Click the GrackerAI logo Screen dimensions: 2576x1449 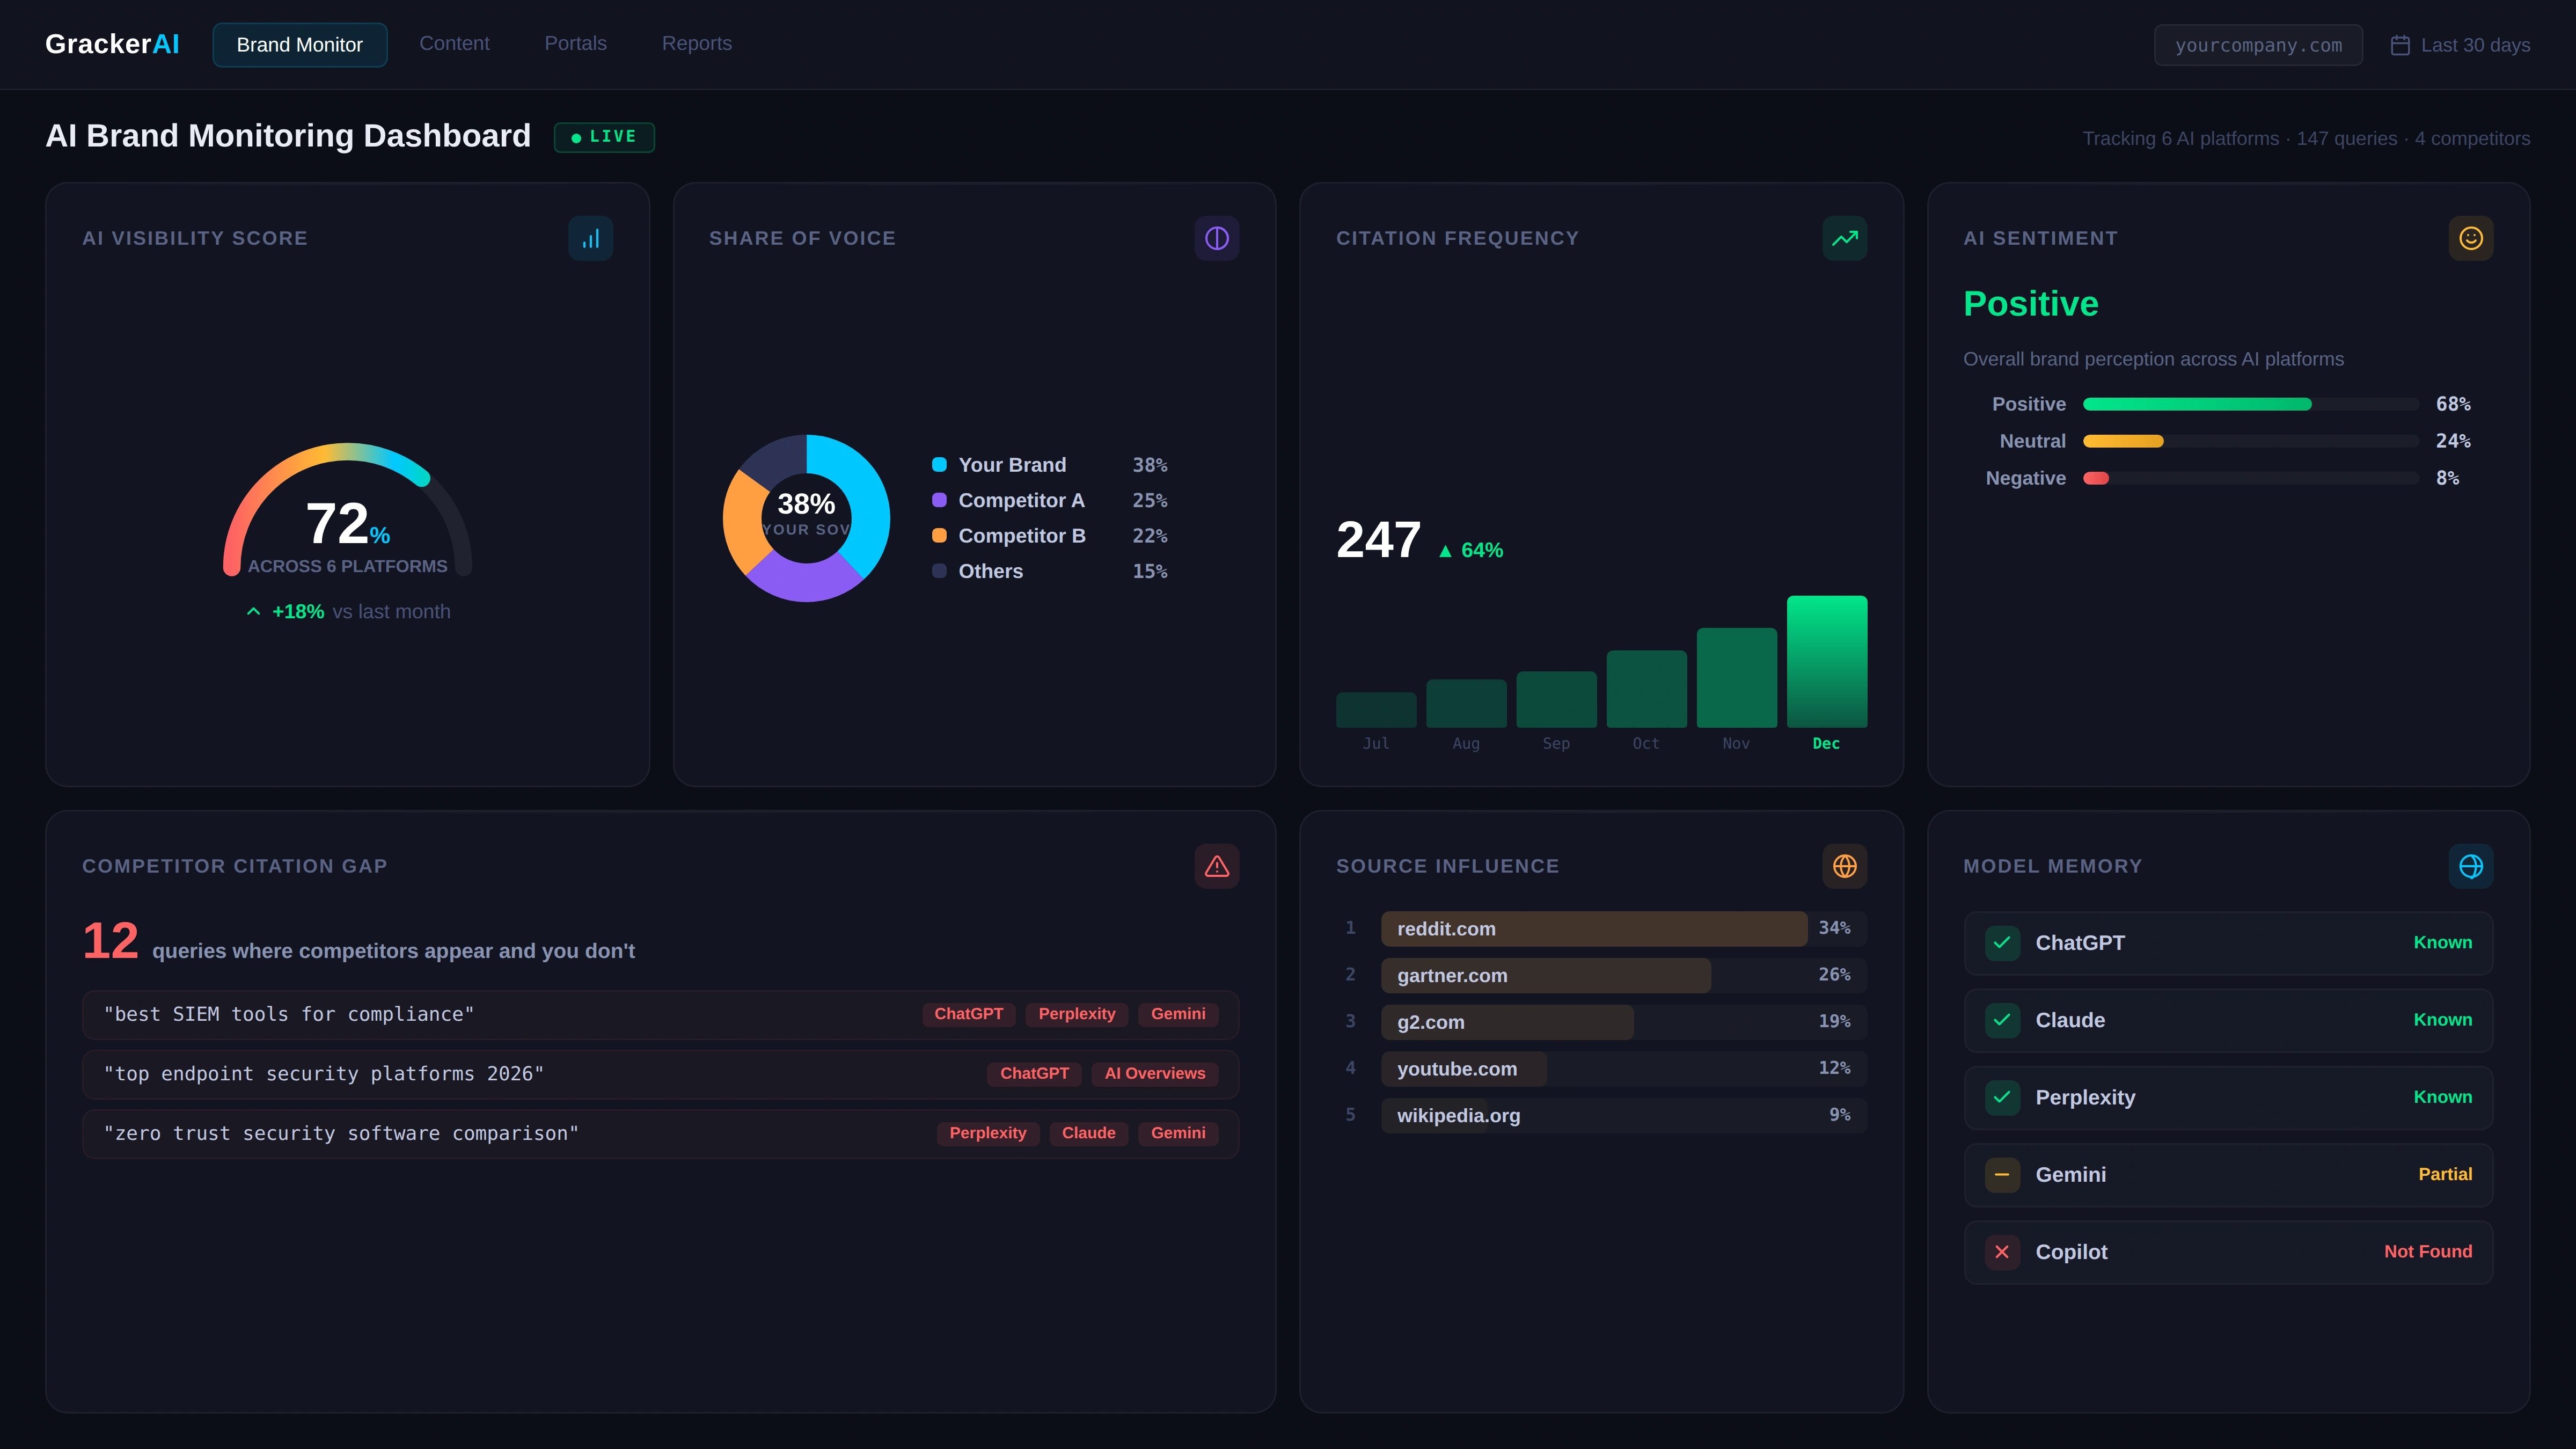[112, 44]
